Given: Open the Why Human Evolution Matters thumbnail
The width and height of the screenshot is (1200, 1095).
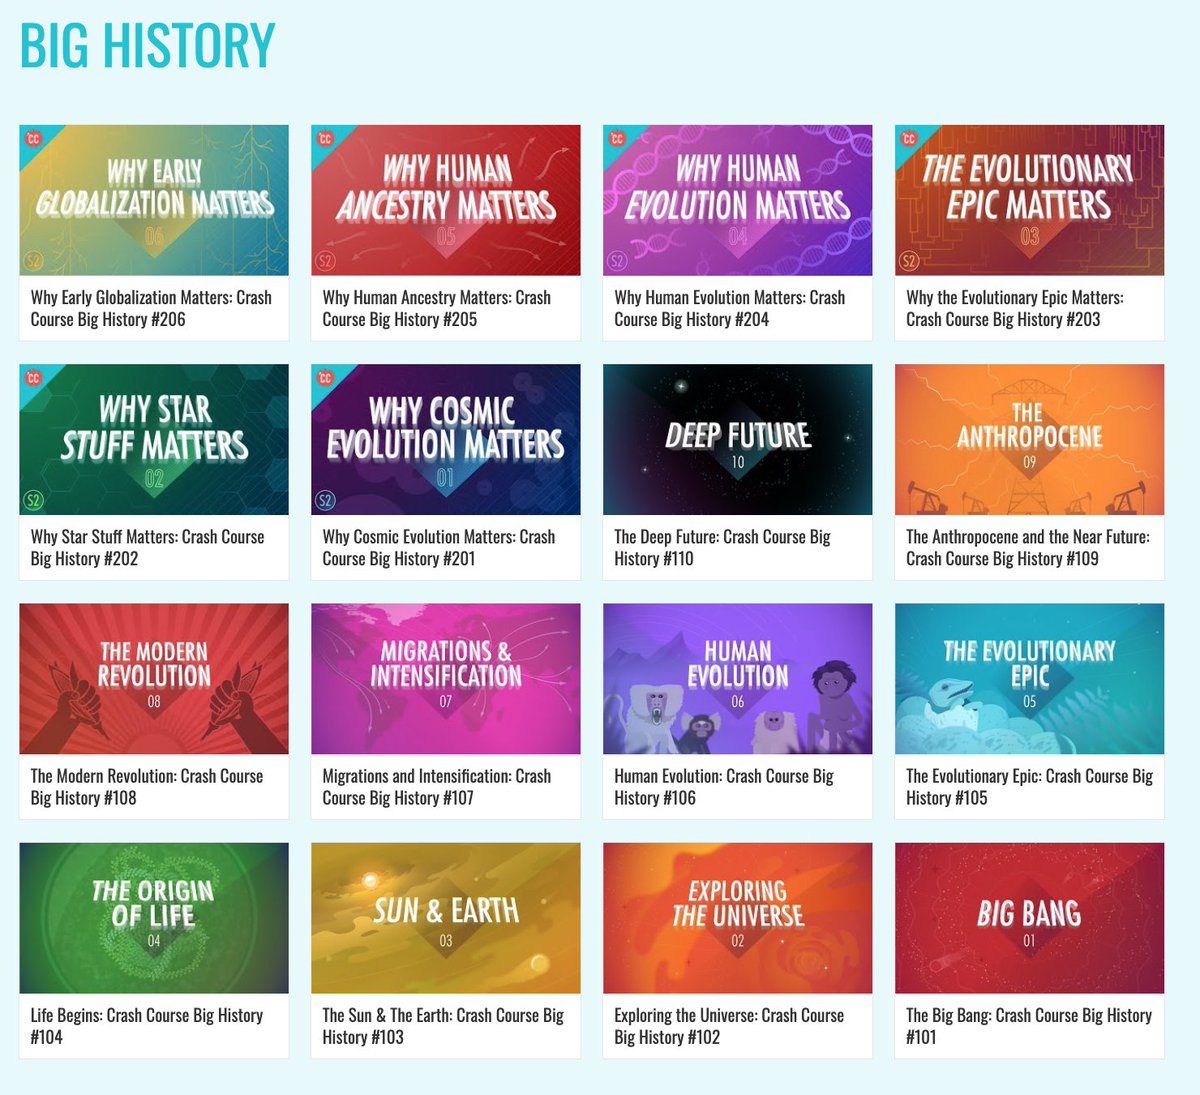Looking at the screenshot, I should coord(738,200).
